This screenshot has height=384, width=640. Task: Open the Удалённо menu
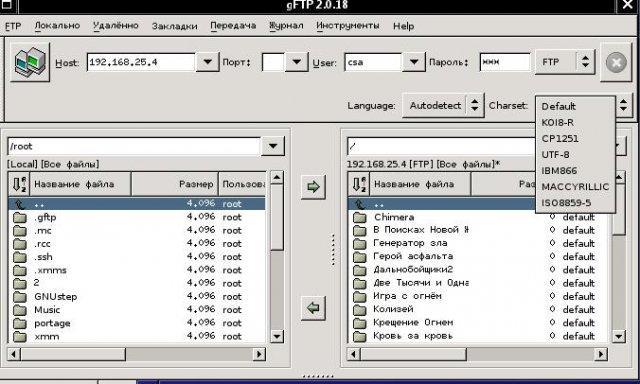[116, 26]
